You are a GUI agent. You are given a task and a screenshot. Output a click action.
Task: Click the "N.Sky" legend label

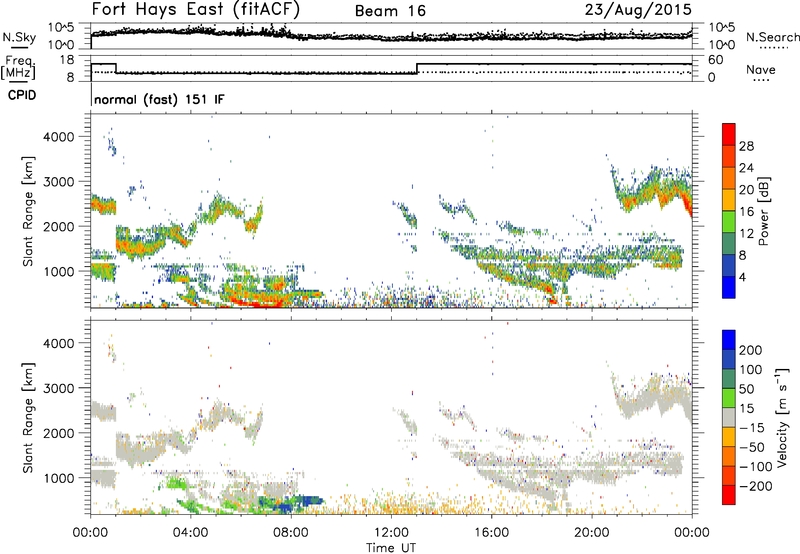pos(19,37)
